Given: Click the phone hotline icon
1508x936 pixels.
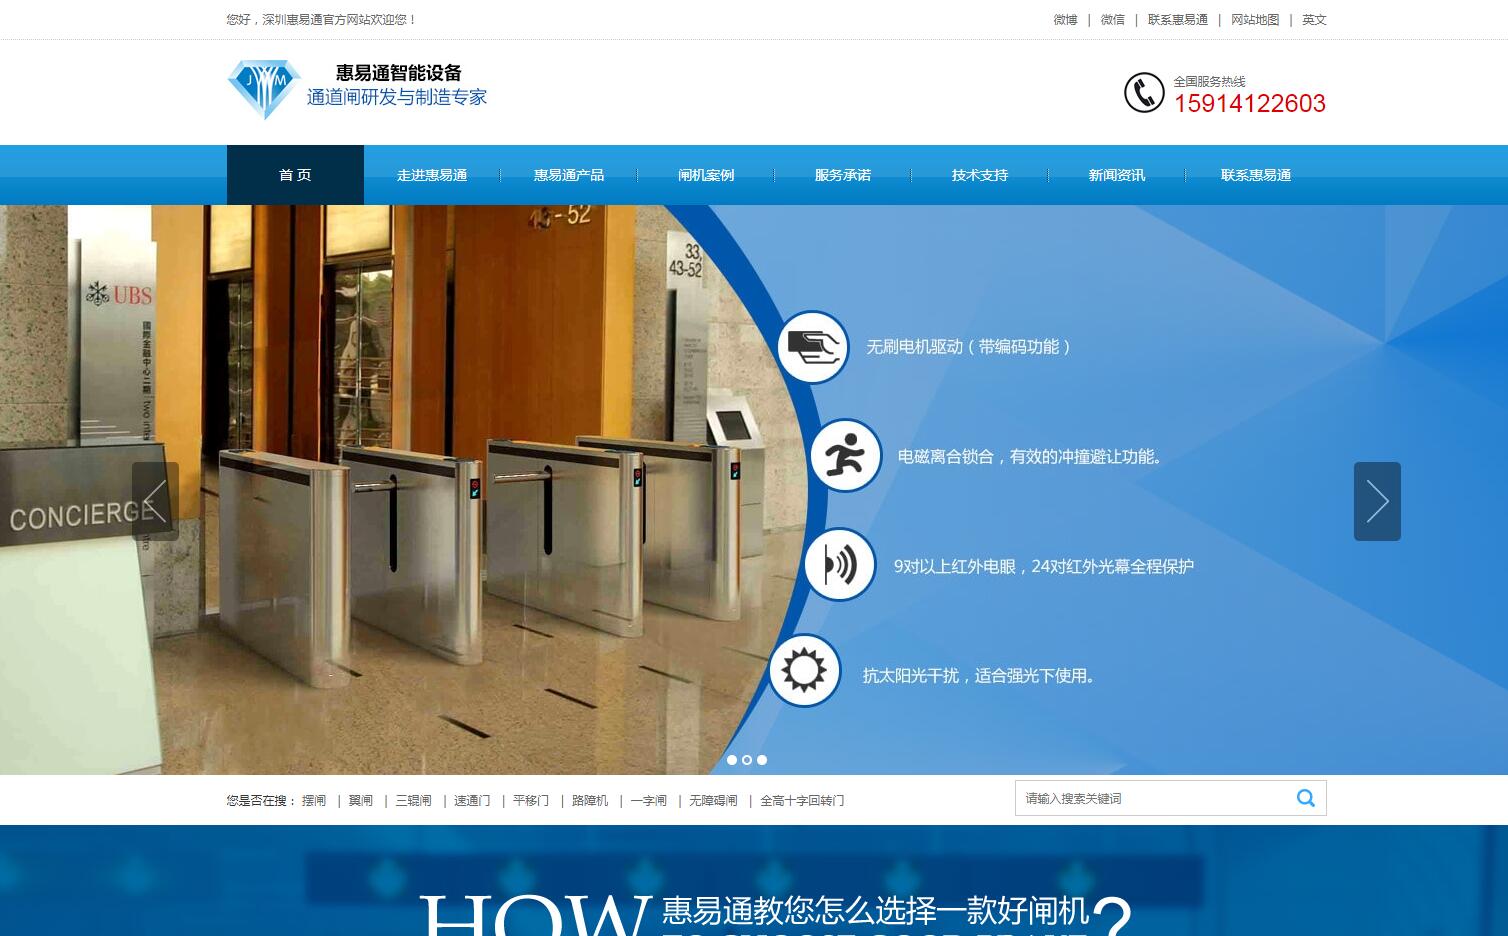Looking at the screenshot, I should [1145, 92].
